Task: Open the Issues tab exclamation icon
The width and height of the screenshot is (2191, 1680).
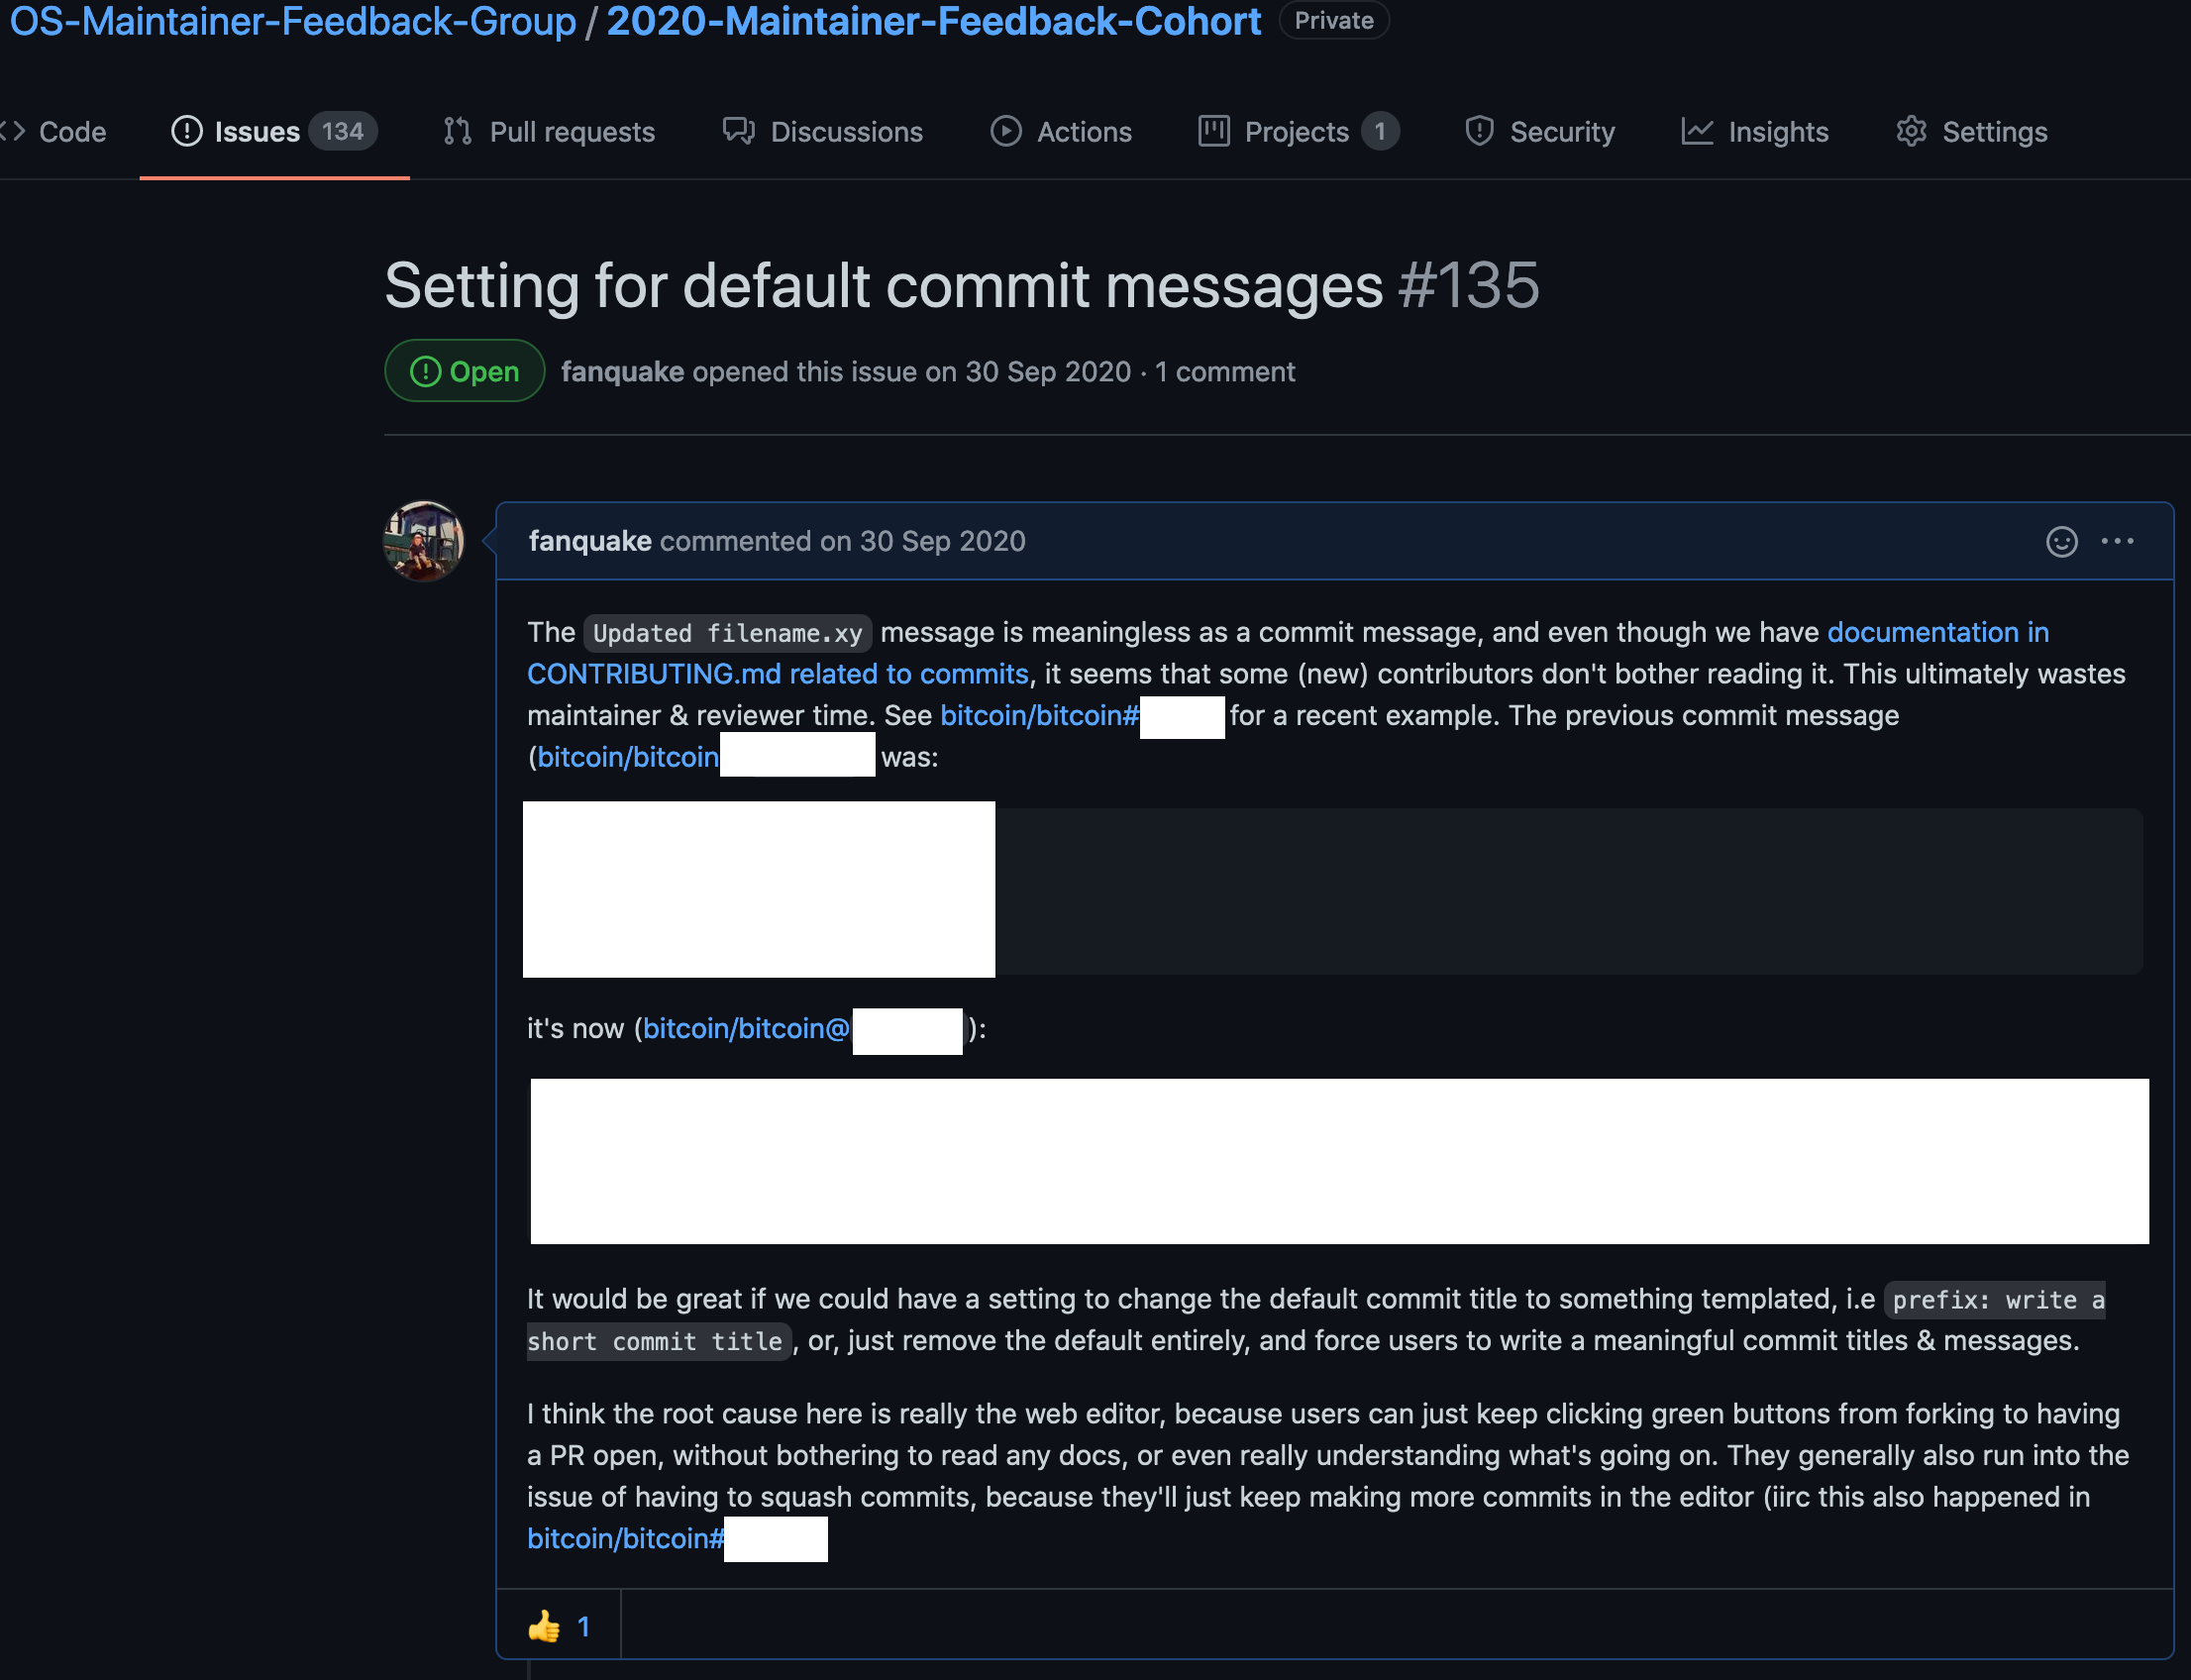Action: click(x=186, y=131)
